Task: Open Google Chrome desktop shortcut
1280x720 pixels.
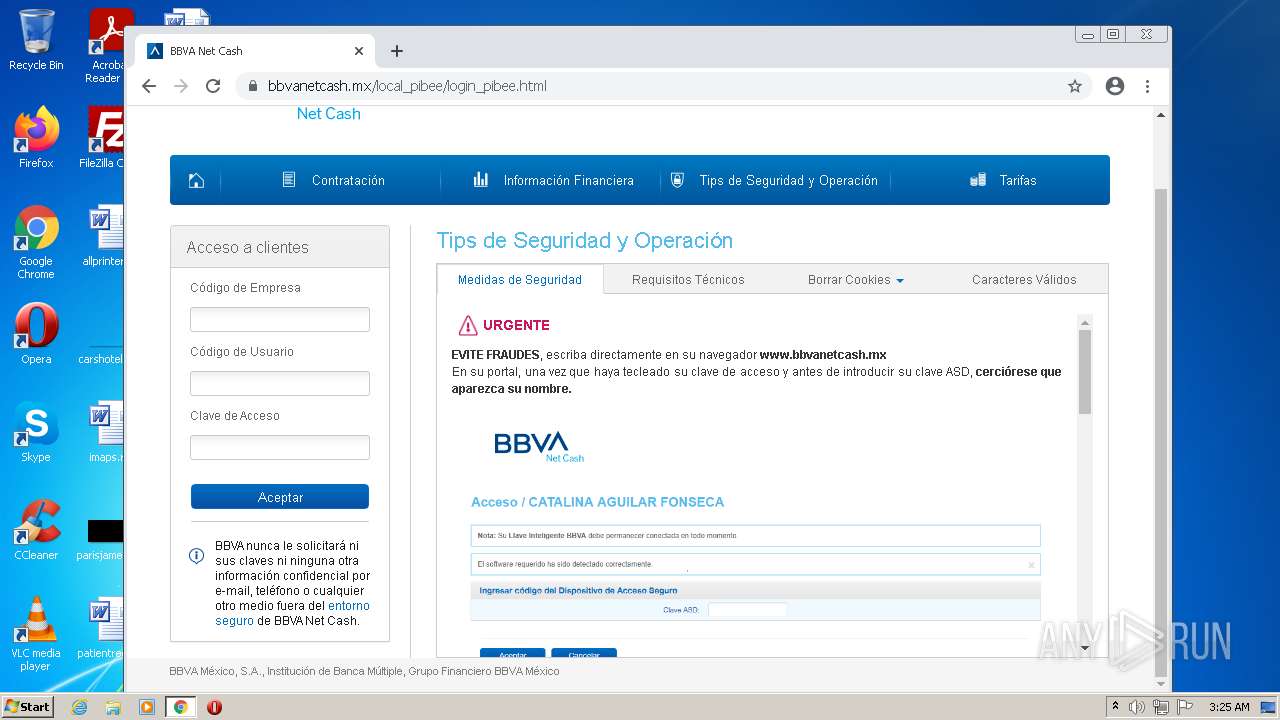Action: tap(36, 243)
